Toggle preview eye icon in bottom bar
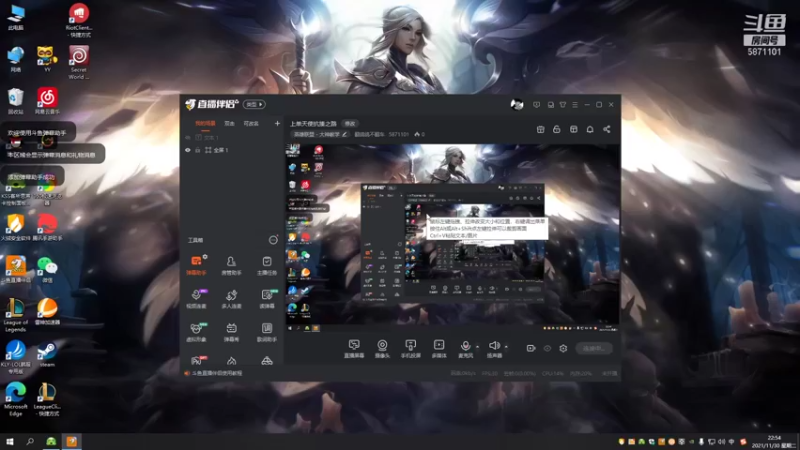This screenshot has height=450, width=800. coord(547,348)
